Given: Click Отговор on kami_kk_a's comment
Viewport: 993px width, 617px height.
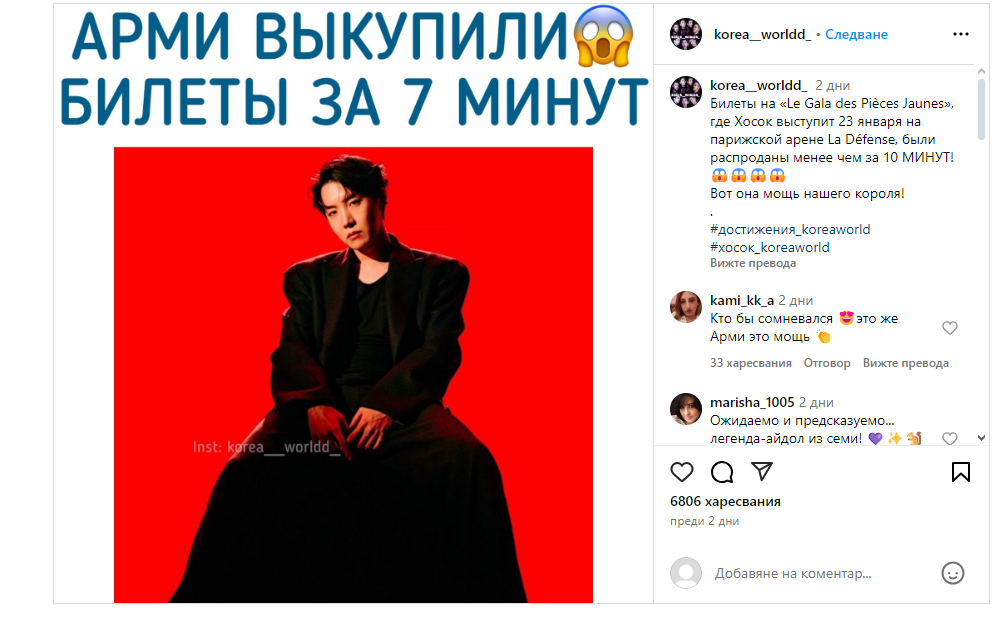Looking at the screenshot, I should [826, 363].
